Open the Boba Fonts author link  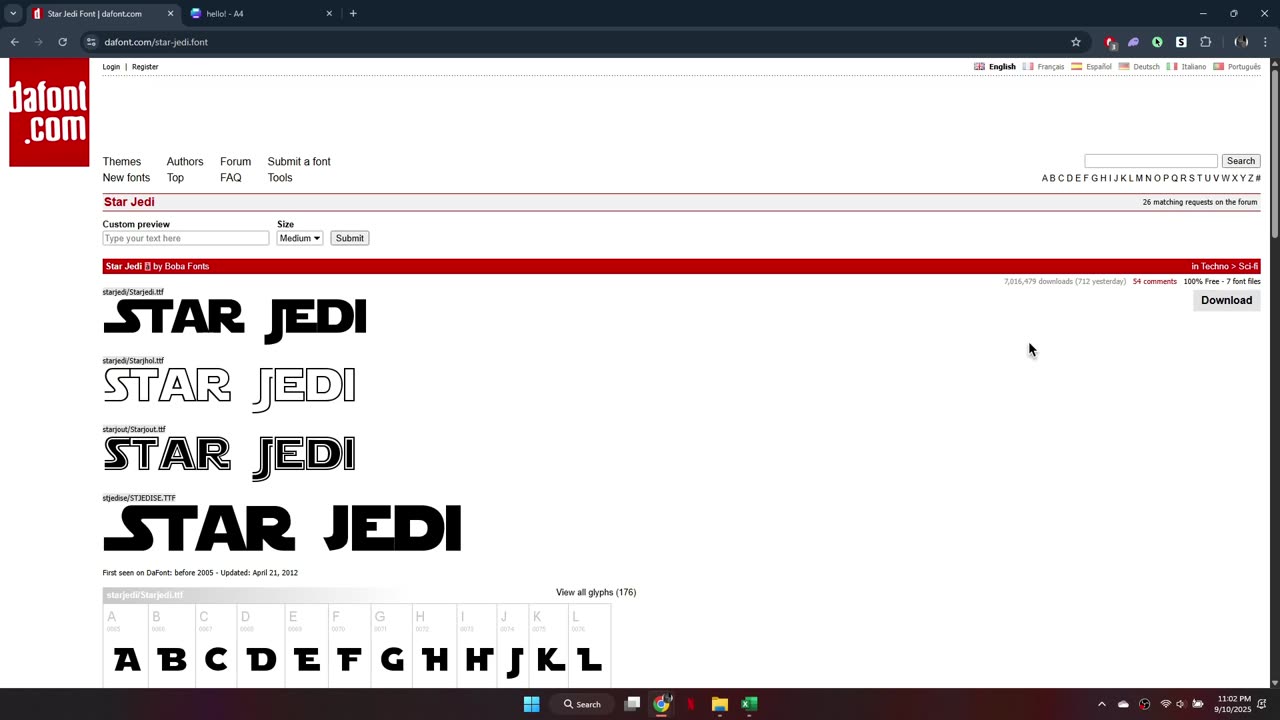coord(187,266)
